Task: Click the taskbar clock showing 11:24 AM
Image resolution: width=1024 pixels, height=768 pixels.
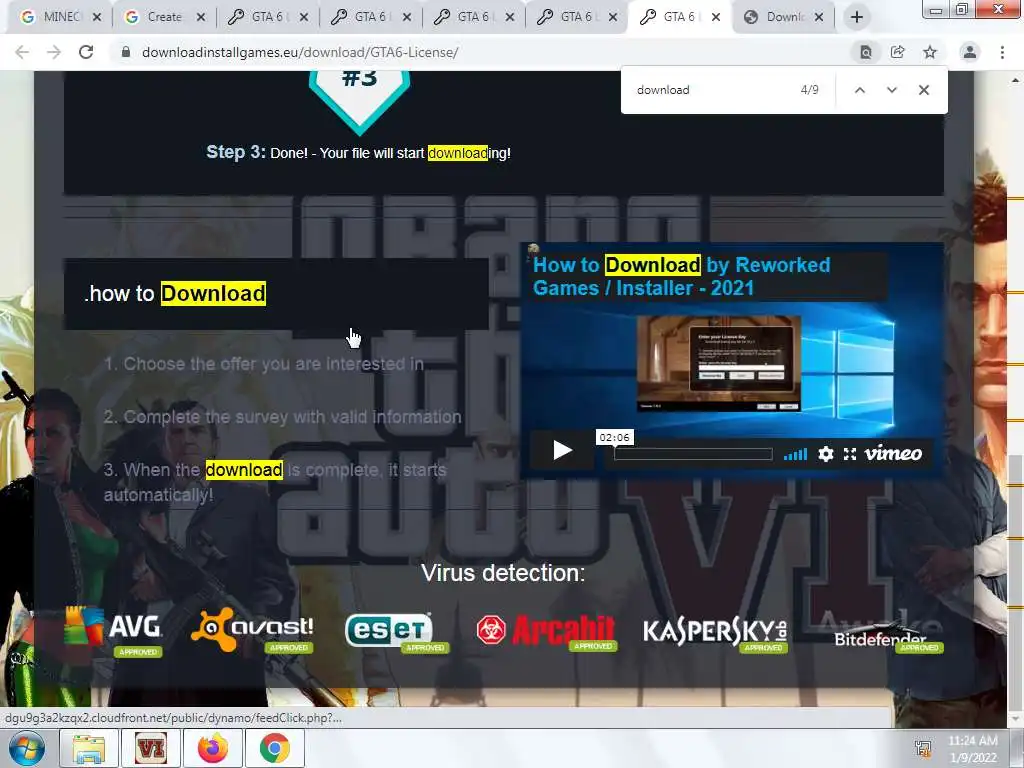Action: [x=972, y=748]
